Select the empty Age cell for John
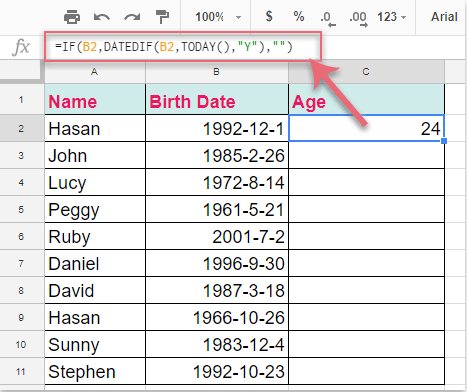This screenshot has width=467, height=392. 366,155
